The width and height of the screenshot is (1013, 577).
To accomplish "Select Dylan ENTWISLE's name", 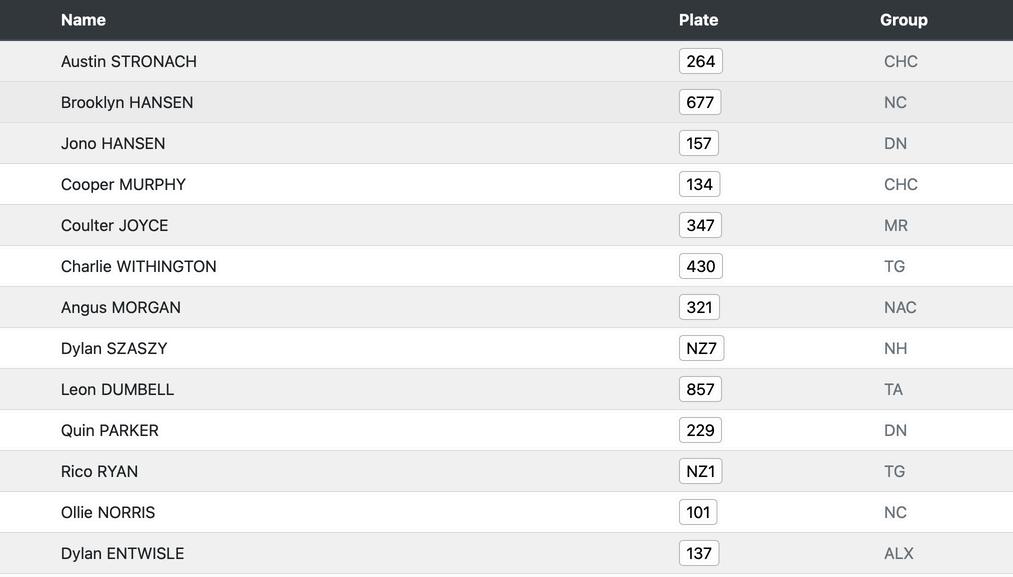I will point(122,553).
